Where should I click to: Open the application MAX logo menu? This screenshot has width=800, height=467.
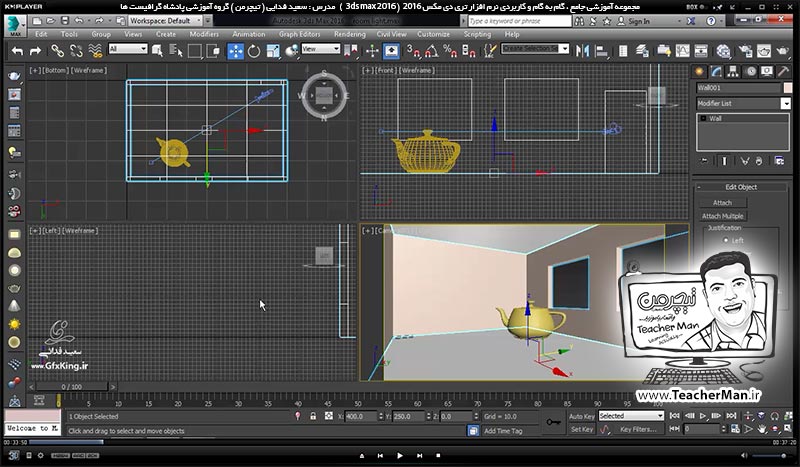[15, 26]
